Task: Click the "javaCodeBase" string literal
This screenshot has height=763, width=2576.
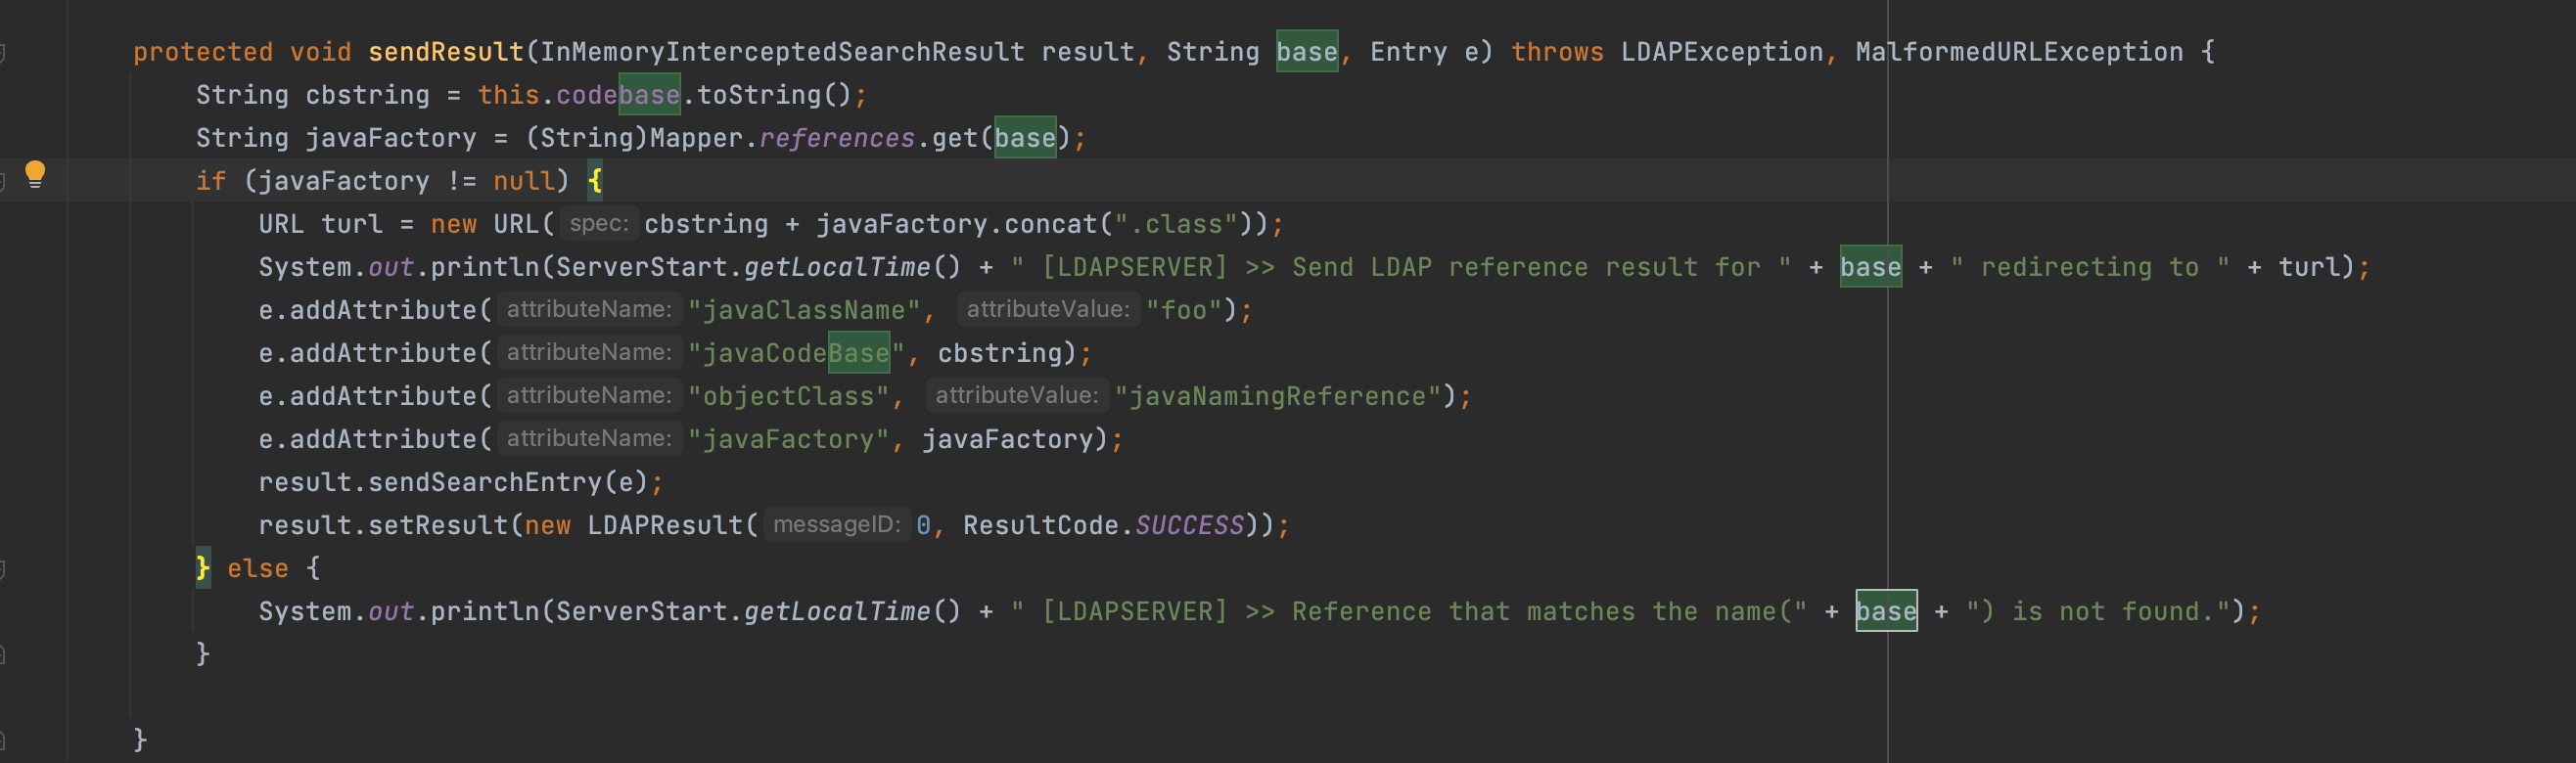Action: tap(796, 353)
